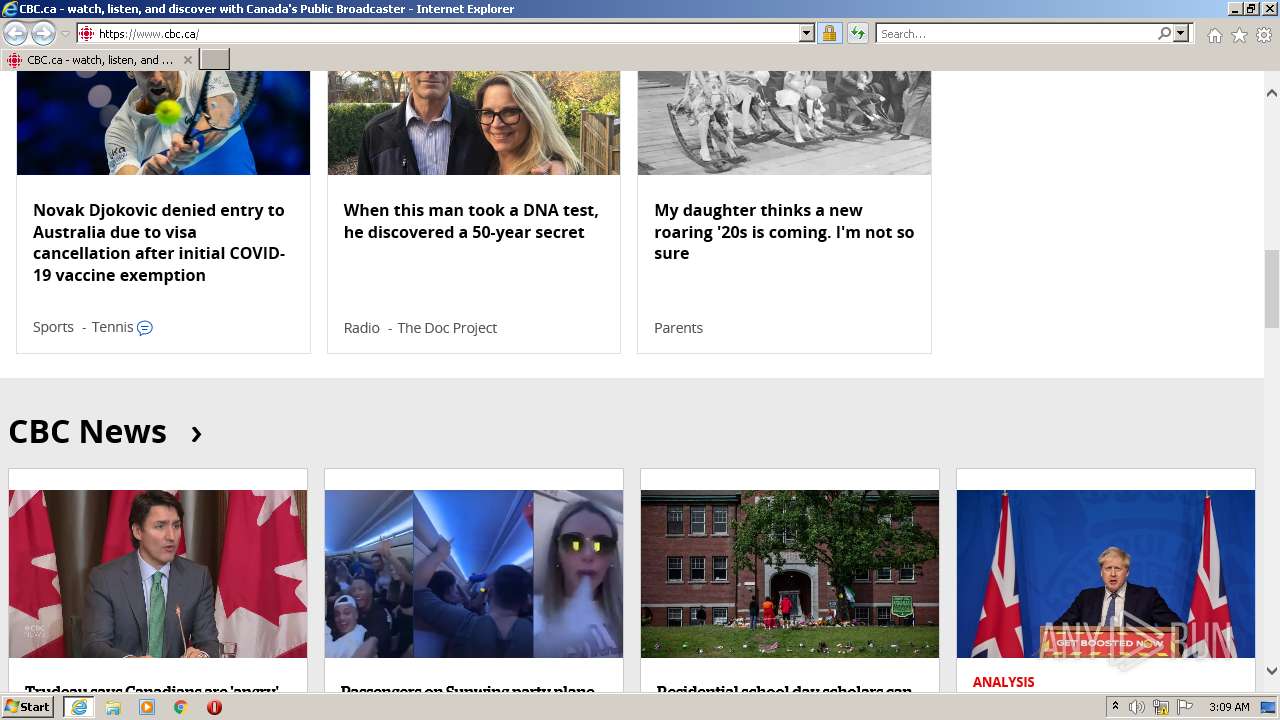Expand the address bar autocomplete dropdown
1280x720 pixels.
click(x=807, y=33)
